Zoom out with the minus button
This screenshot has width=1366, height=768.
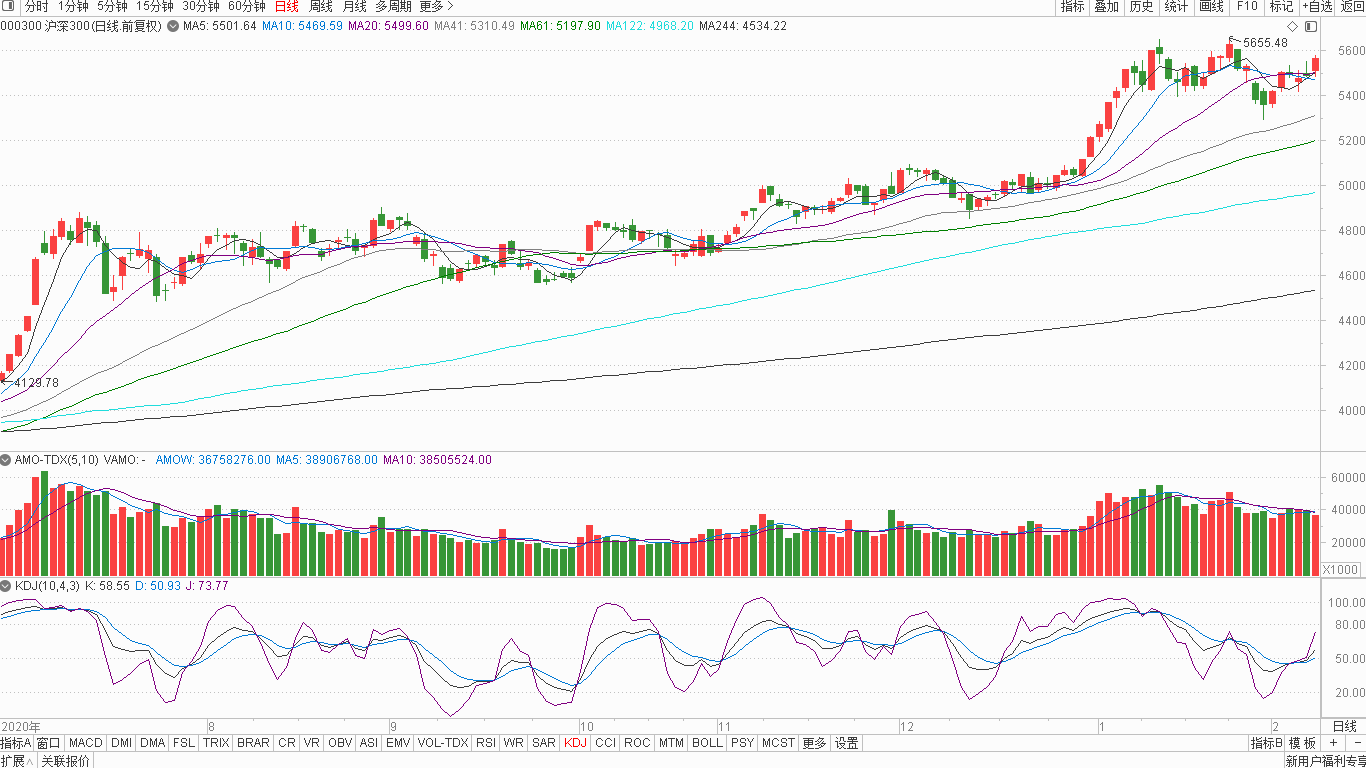(1357, 743)
